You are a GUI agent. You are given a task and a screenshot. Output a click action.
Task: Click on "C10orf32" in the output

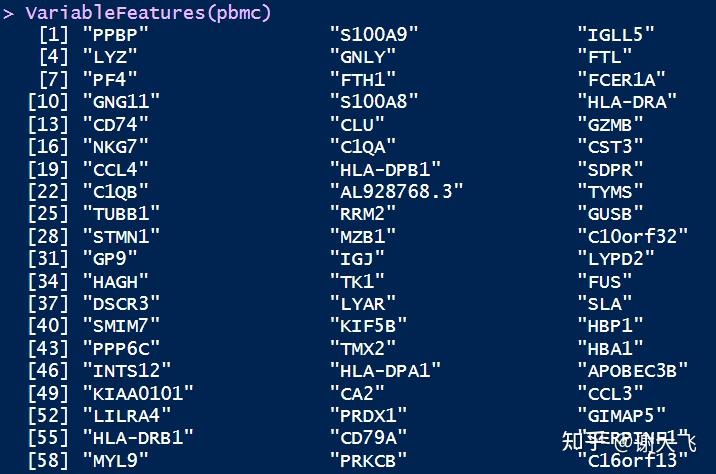click(632, 236)
